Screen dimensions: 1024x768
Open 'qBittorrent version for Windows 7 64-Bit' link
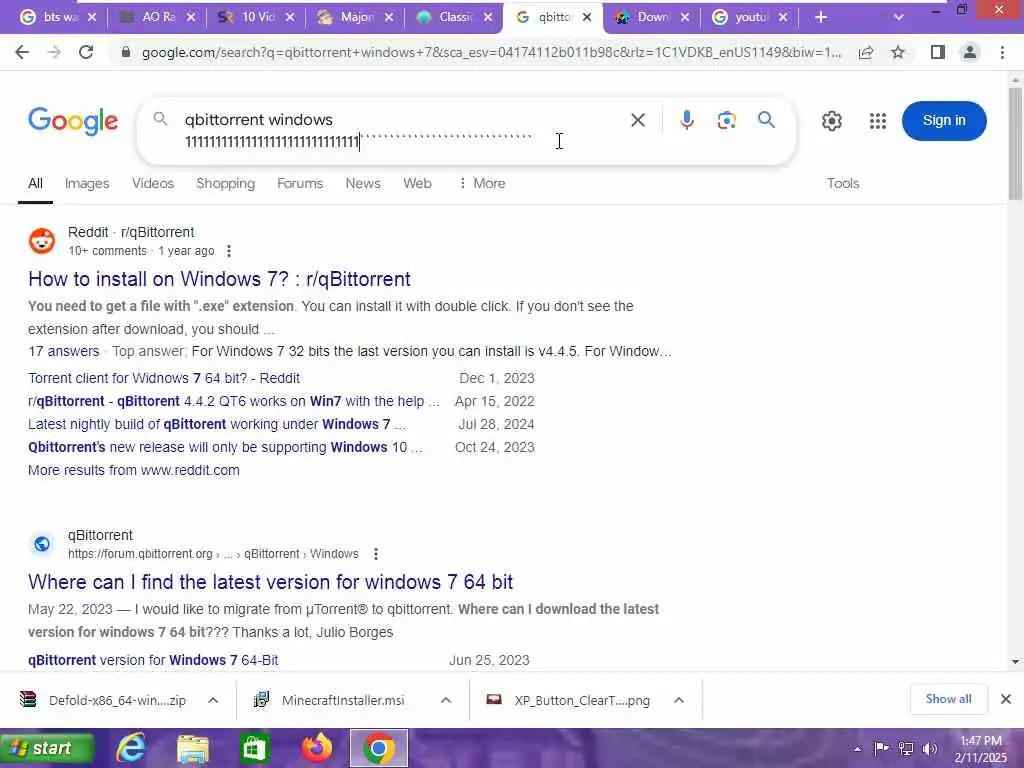(x=153, y=660)
